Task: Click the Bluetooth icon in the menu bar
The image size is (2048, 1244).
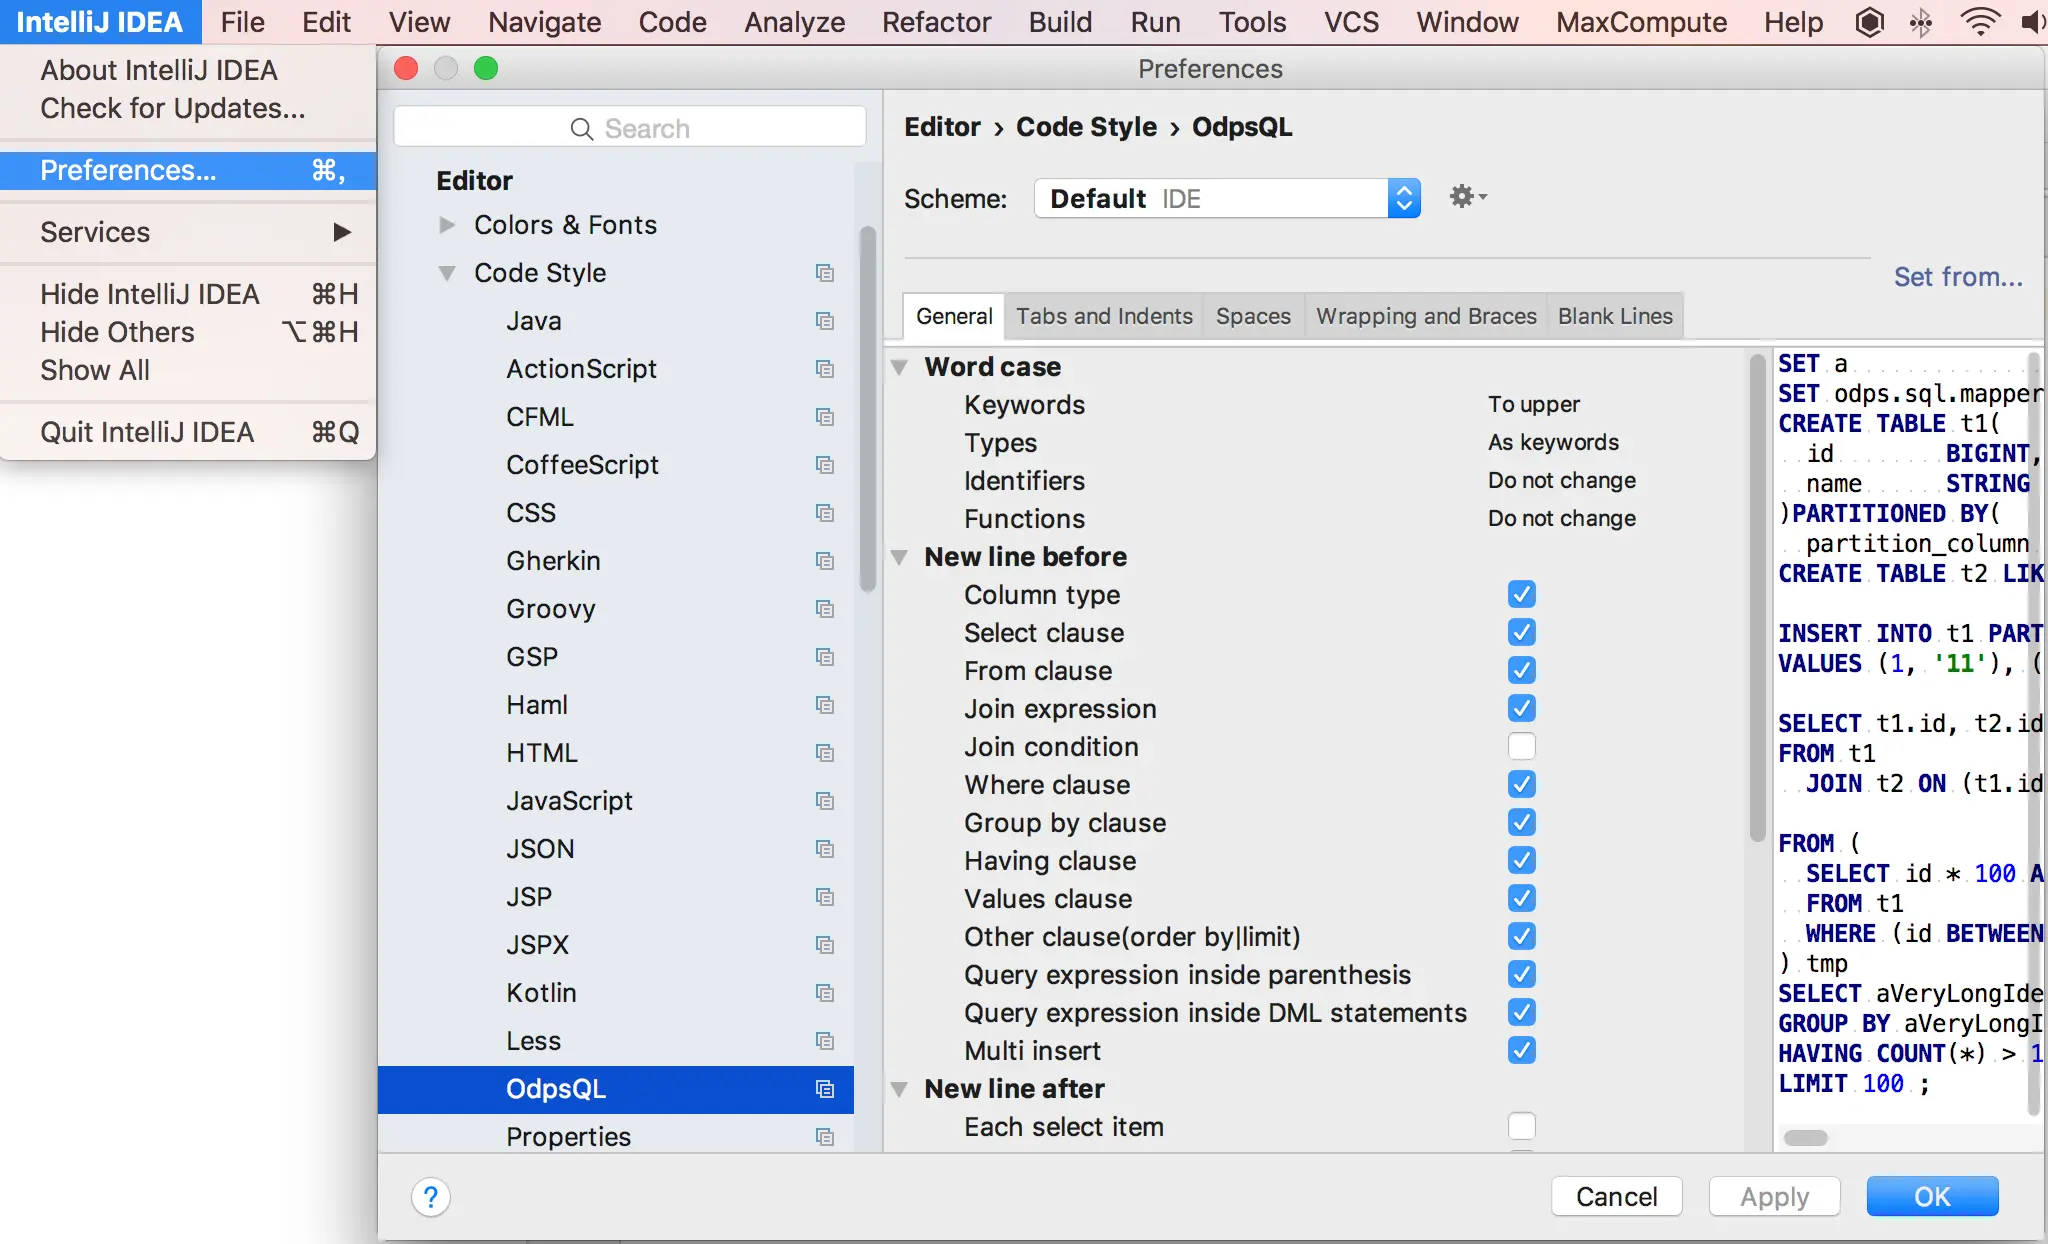Action: click(x=1921, y=22)
